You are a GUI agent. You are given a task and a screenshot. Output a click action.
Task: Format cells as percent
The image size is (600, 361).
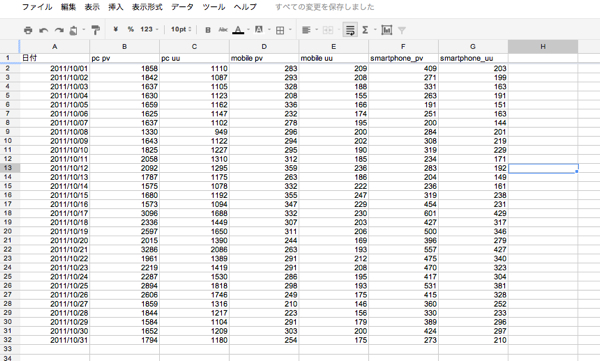130,29
